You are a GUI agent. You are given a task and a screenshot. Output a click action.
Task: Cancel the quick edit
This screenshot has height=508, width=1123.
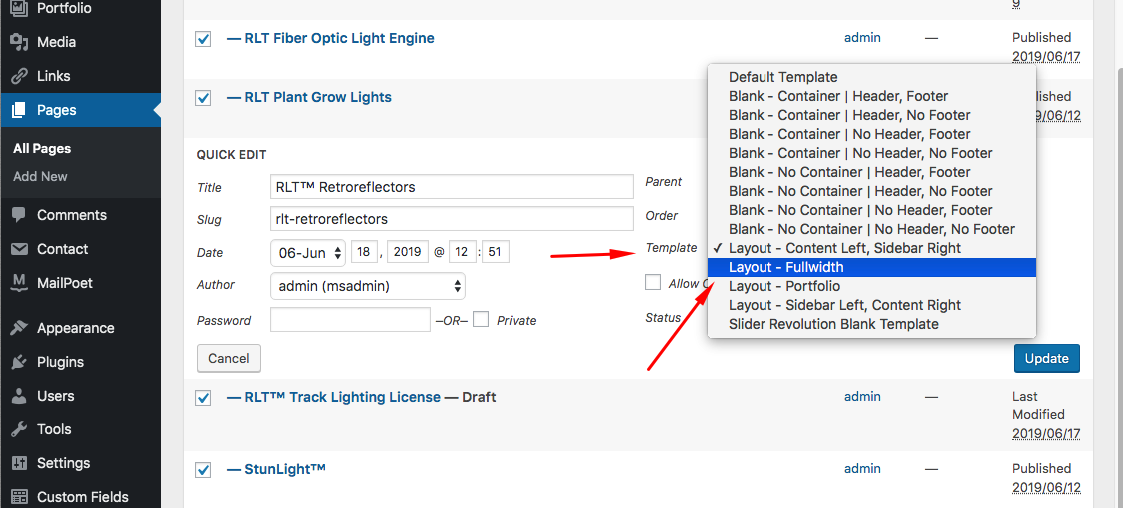click(229, 358)
